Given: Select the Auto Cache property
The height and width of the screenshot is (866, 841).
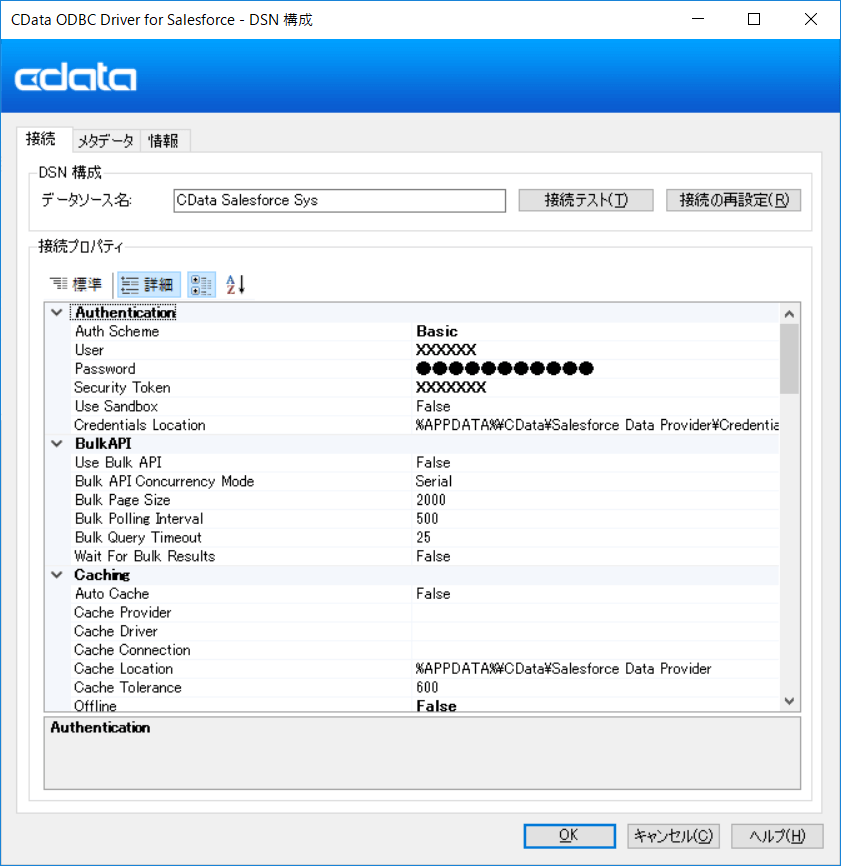Looking at the screenshot, I should point(425,594).
